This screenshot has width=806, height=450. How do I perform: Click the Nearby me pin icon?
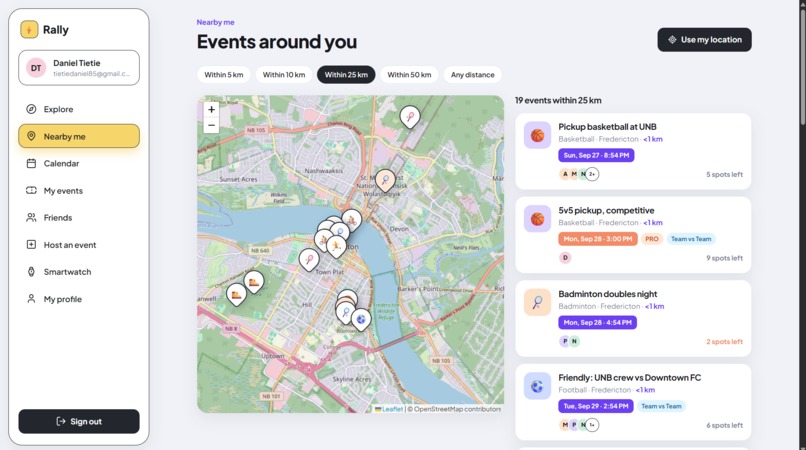click(x=31, y=136)
